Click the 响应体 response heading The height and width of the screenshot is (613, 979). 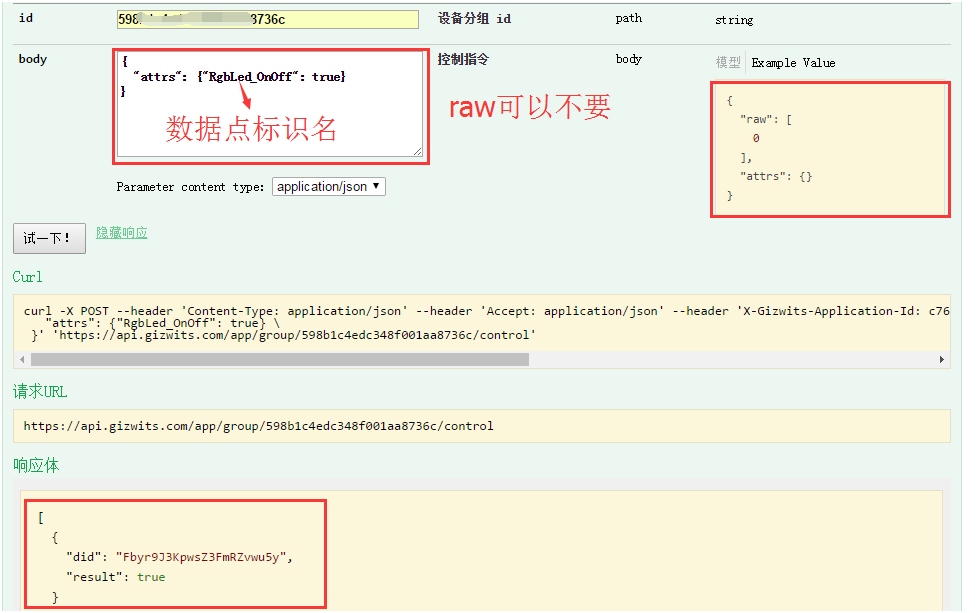click(x=35, y=465)
